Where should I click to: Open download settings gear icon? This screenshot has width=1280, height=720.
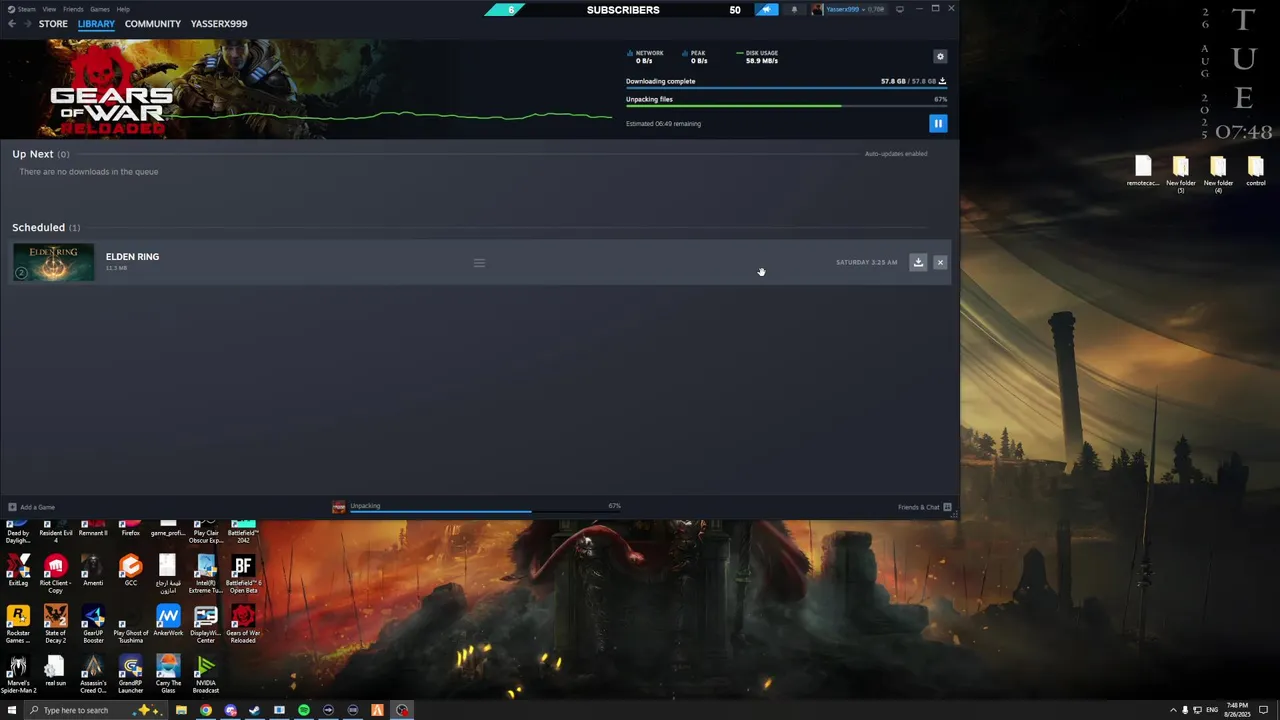940,57
